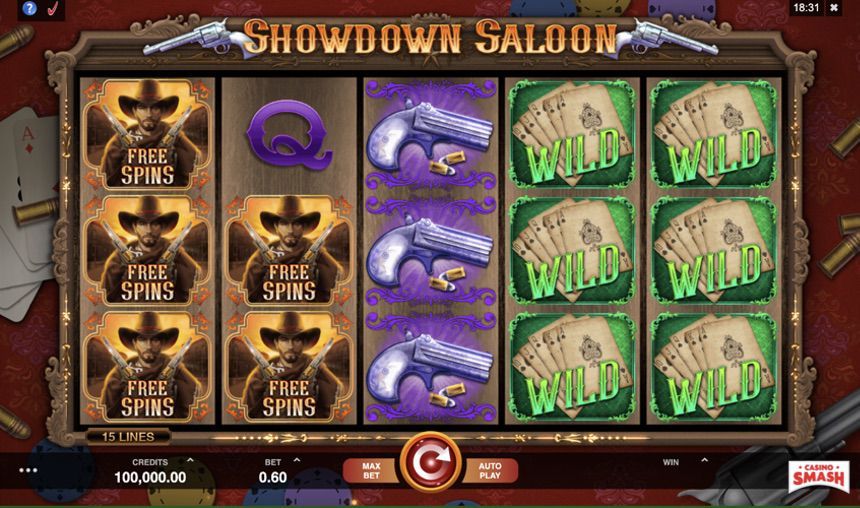The image size is (860, 508).
Task: Close the game with the X icon
Action: (x=834, y=8)
